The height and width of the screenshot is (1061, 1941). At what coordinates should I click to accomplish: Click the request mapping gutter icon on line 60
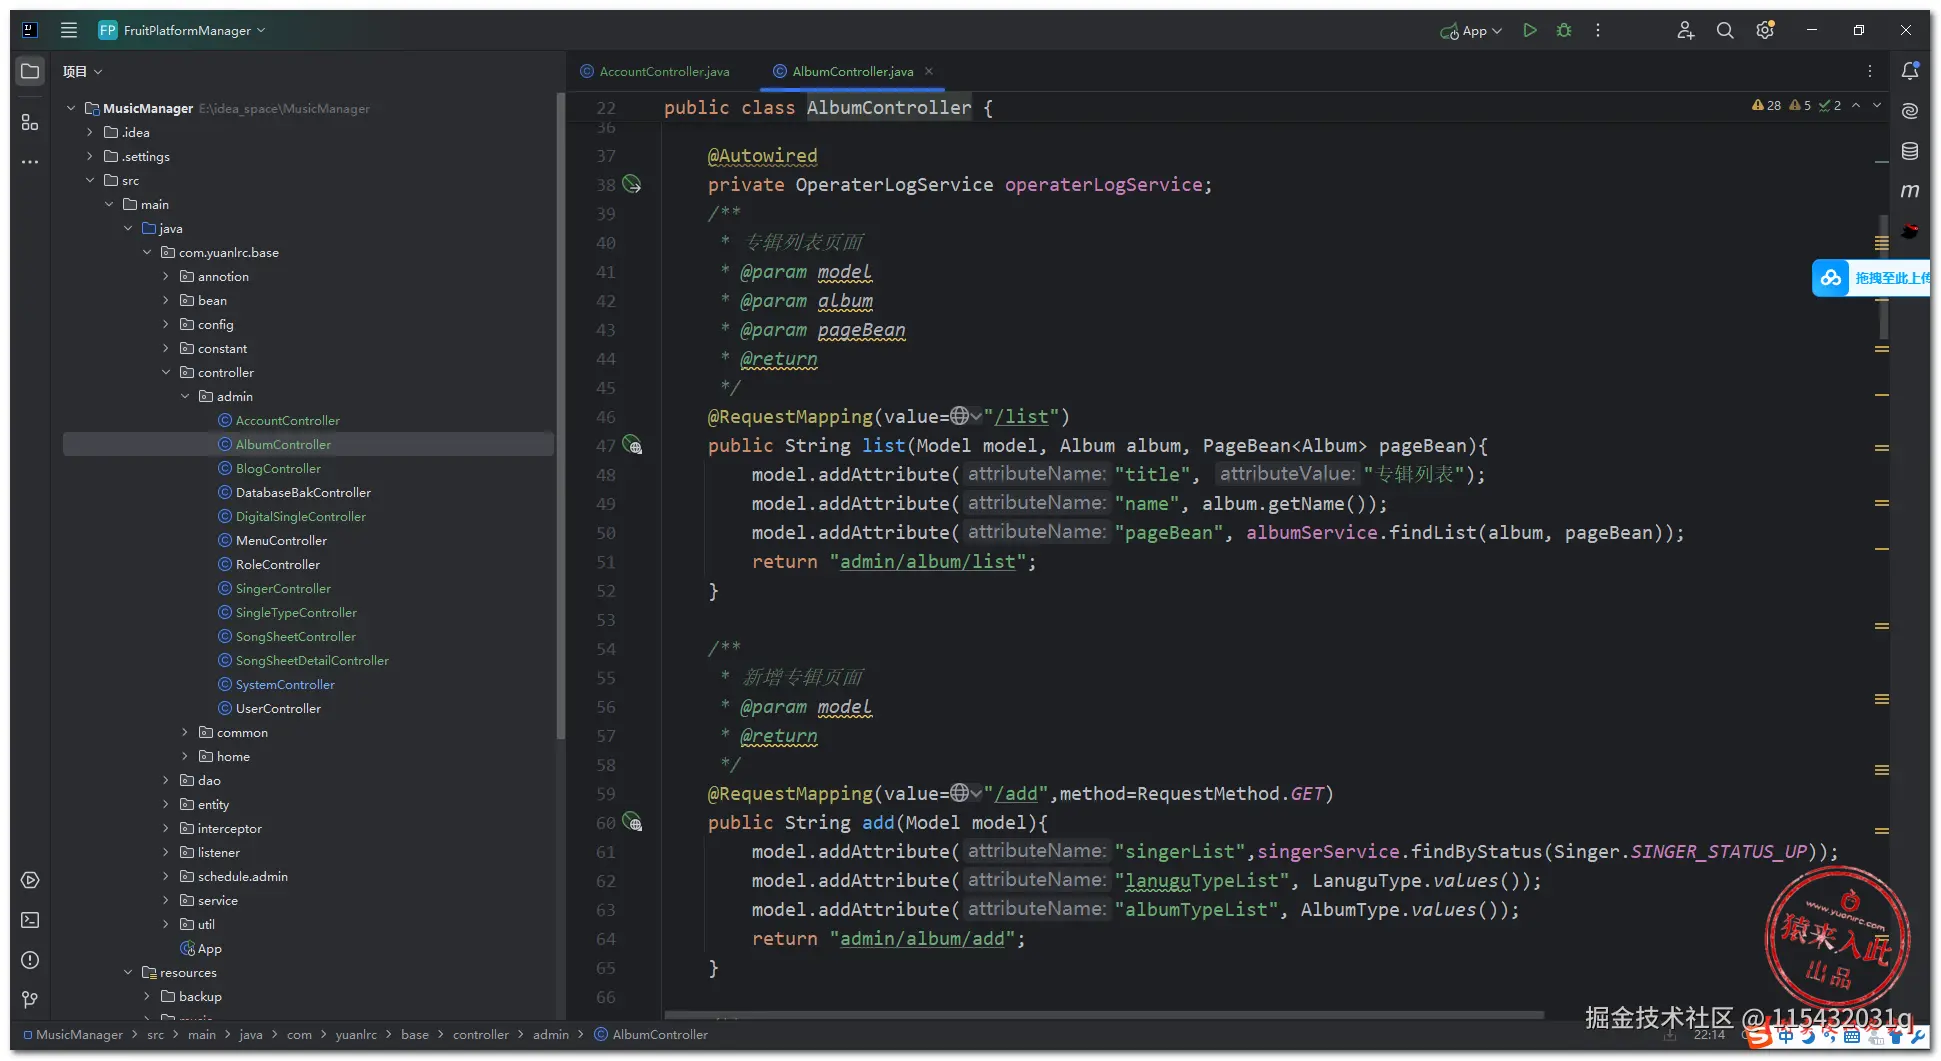[x=632, y=822]
